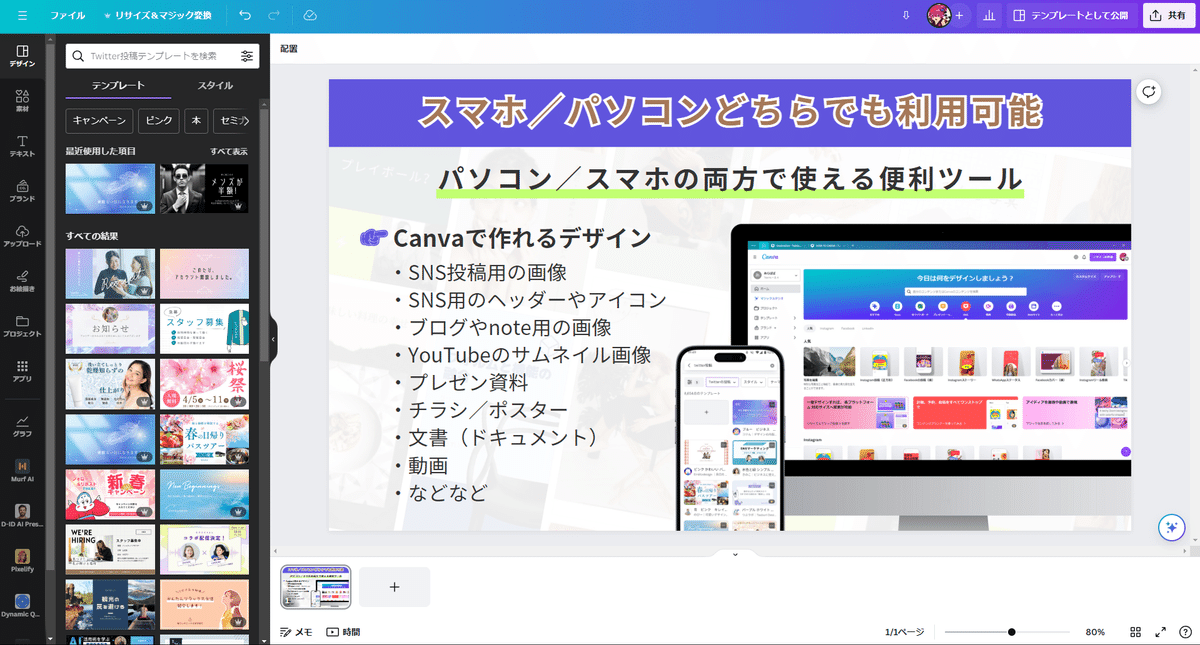Collapse the page thumbnails strip chevron
The image size is (1200, 645).
[x=735, y=554]
